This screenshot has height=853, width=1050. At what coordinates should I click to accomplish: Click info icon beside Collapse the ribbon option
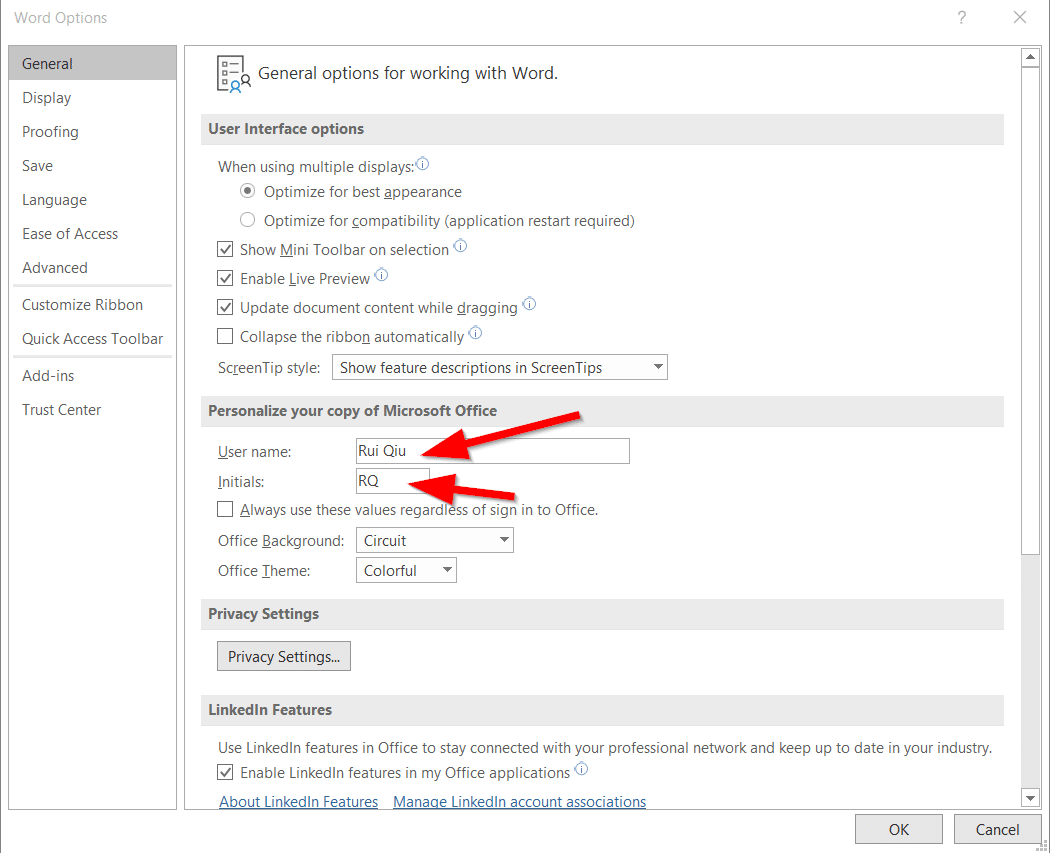[475, 333]
